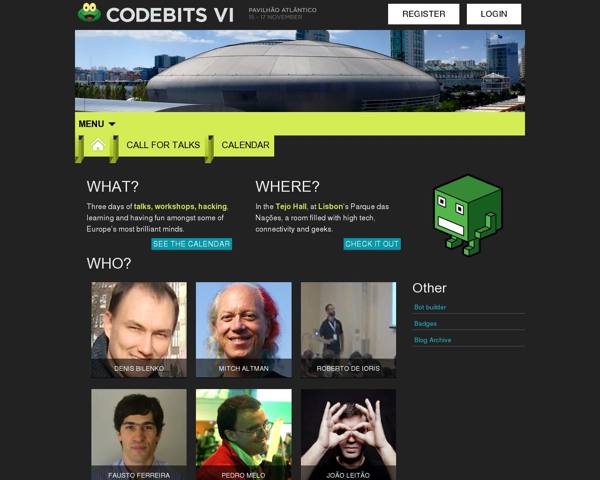Click the Pavilhão Atlântico banner image

(300, 71)
